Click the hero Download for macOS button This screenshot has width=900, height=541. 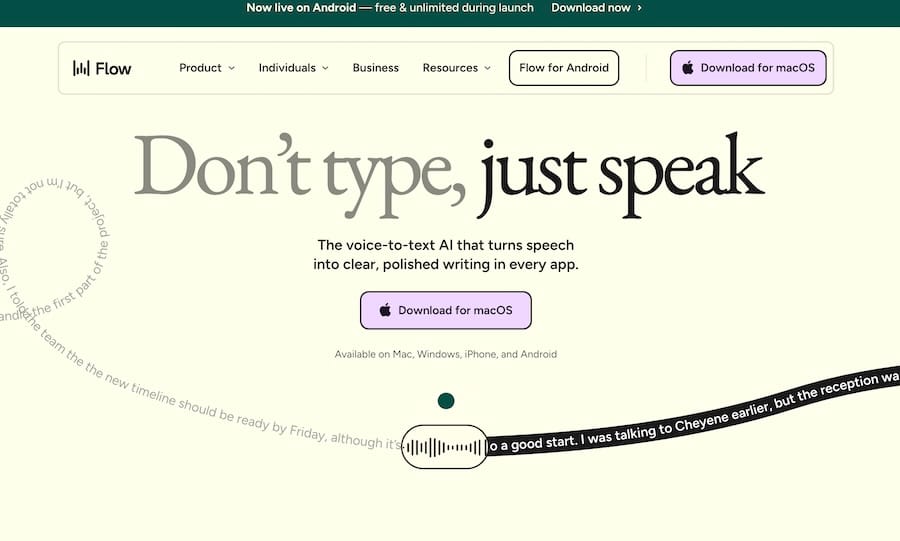[x=445, y=310]
